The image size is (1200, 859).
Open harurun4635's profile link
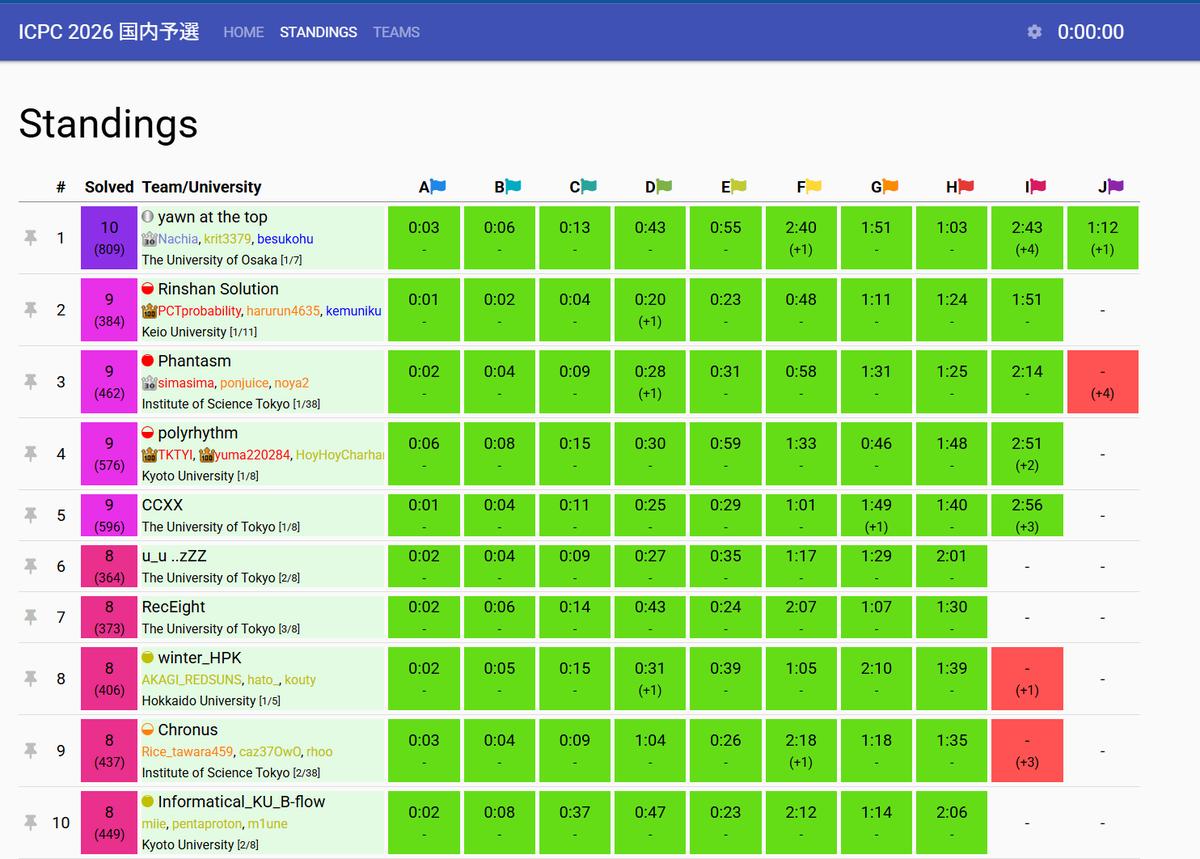pos(283,311)
